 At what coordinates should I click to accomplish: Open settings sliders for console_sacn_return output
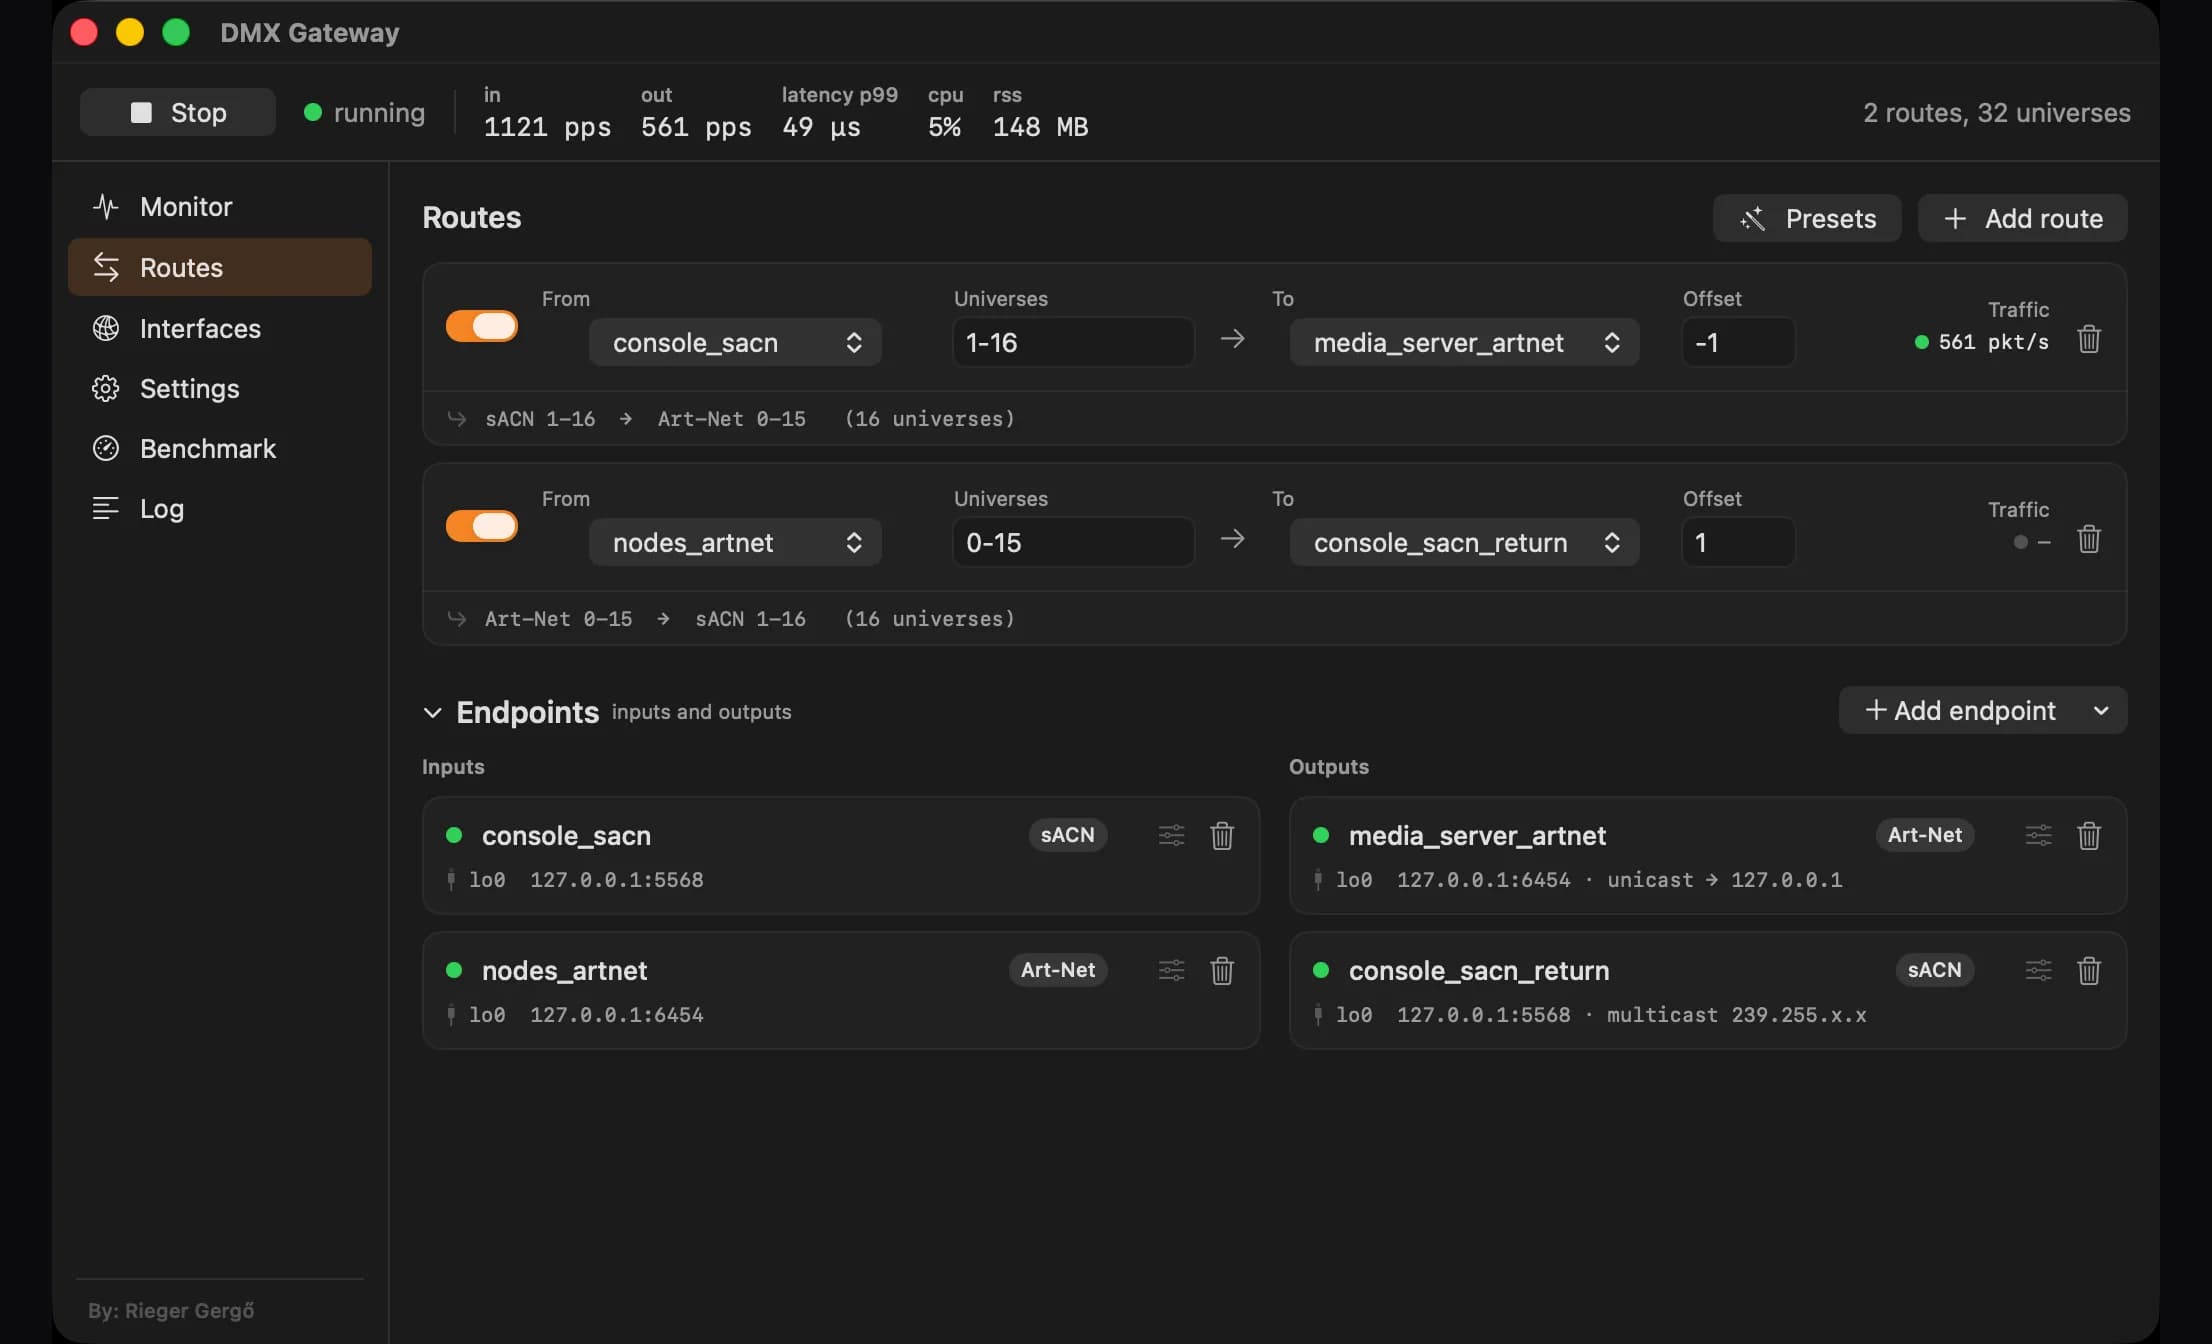[2038, 970]
